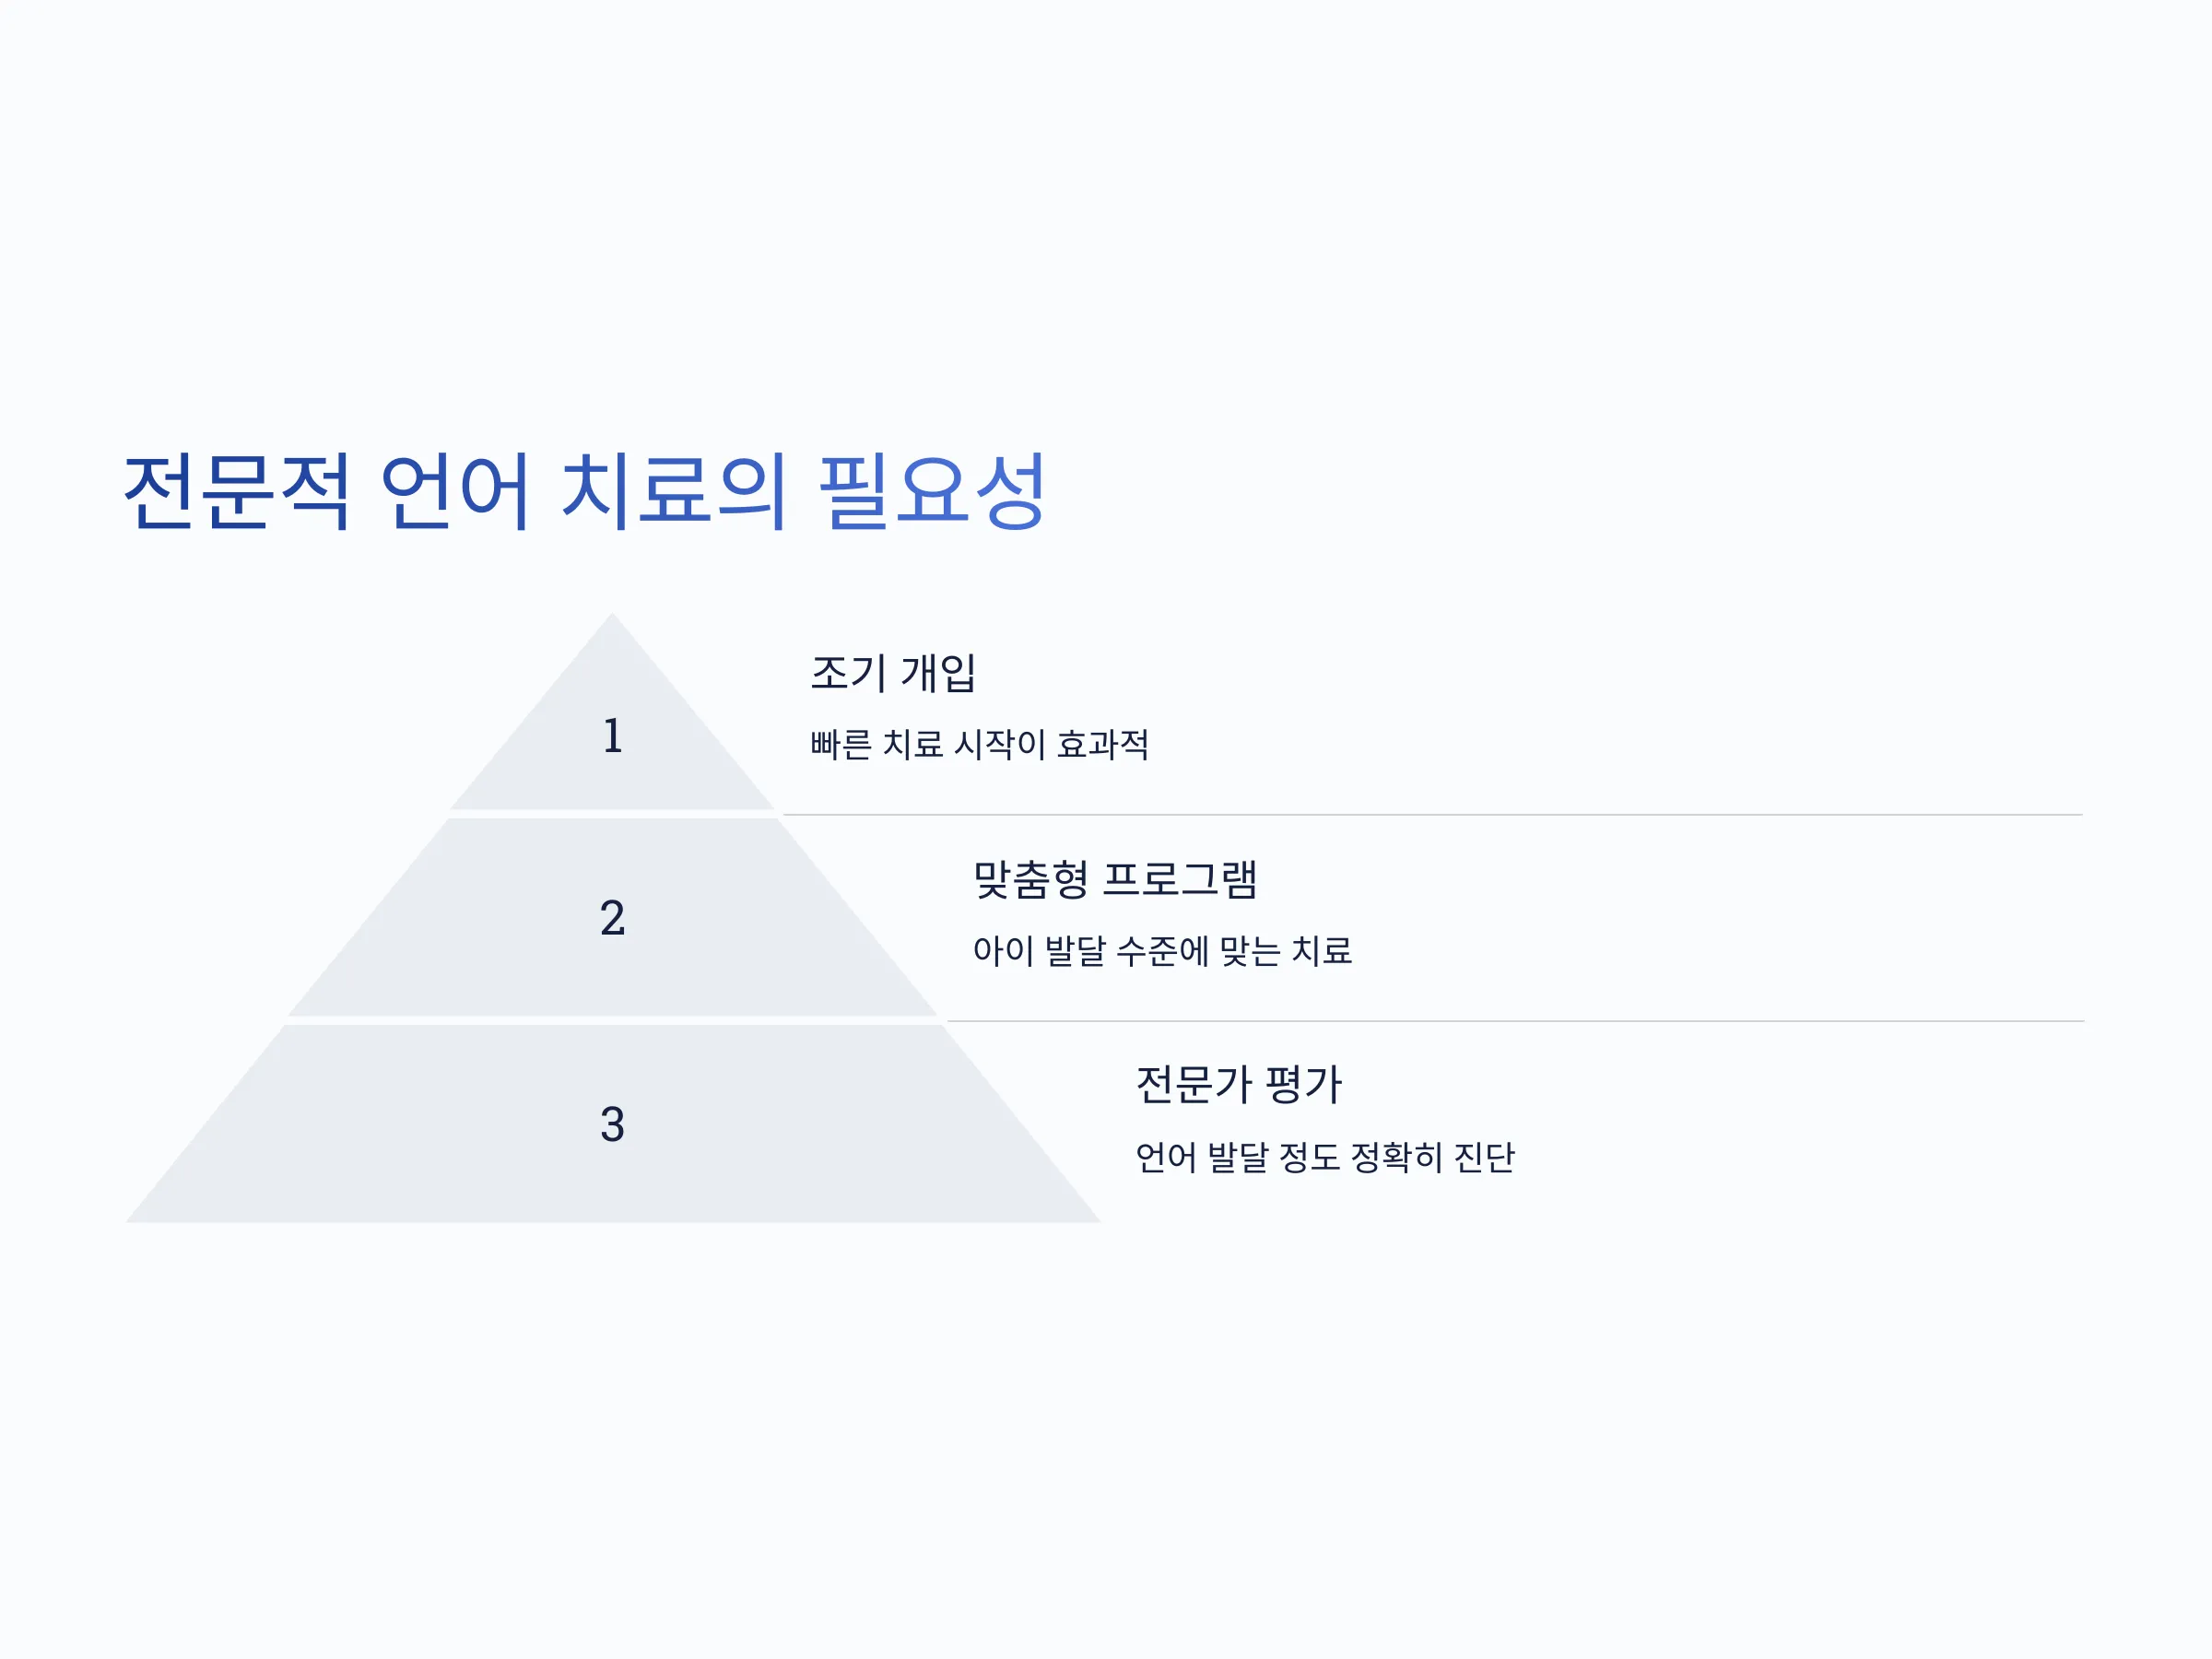Click the apex tip of the pyramid

point(612,616)
